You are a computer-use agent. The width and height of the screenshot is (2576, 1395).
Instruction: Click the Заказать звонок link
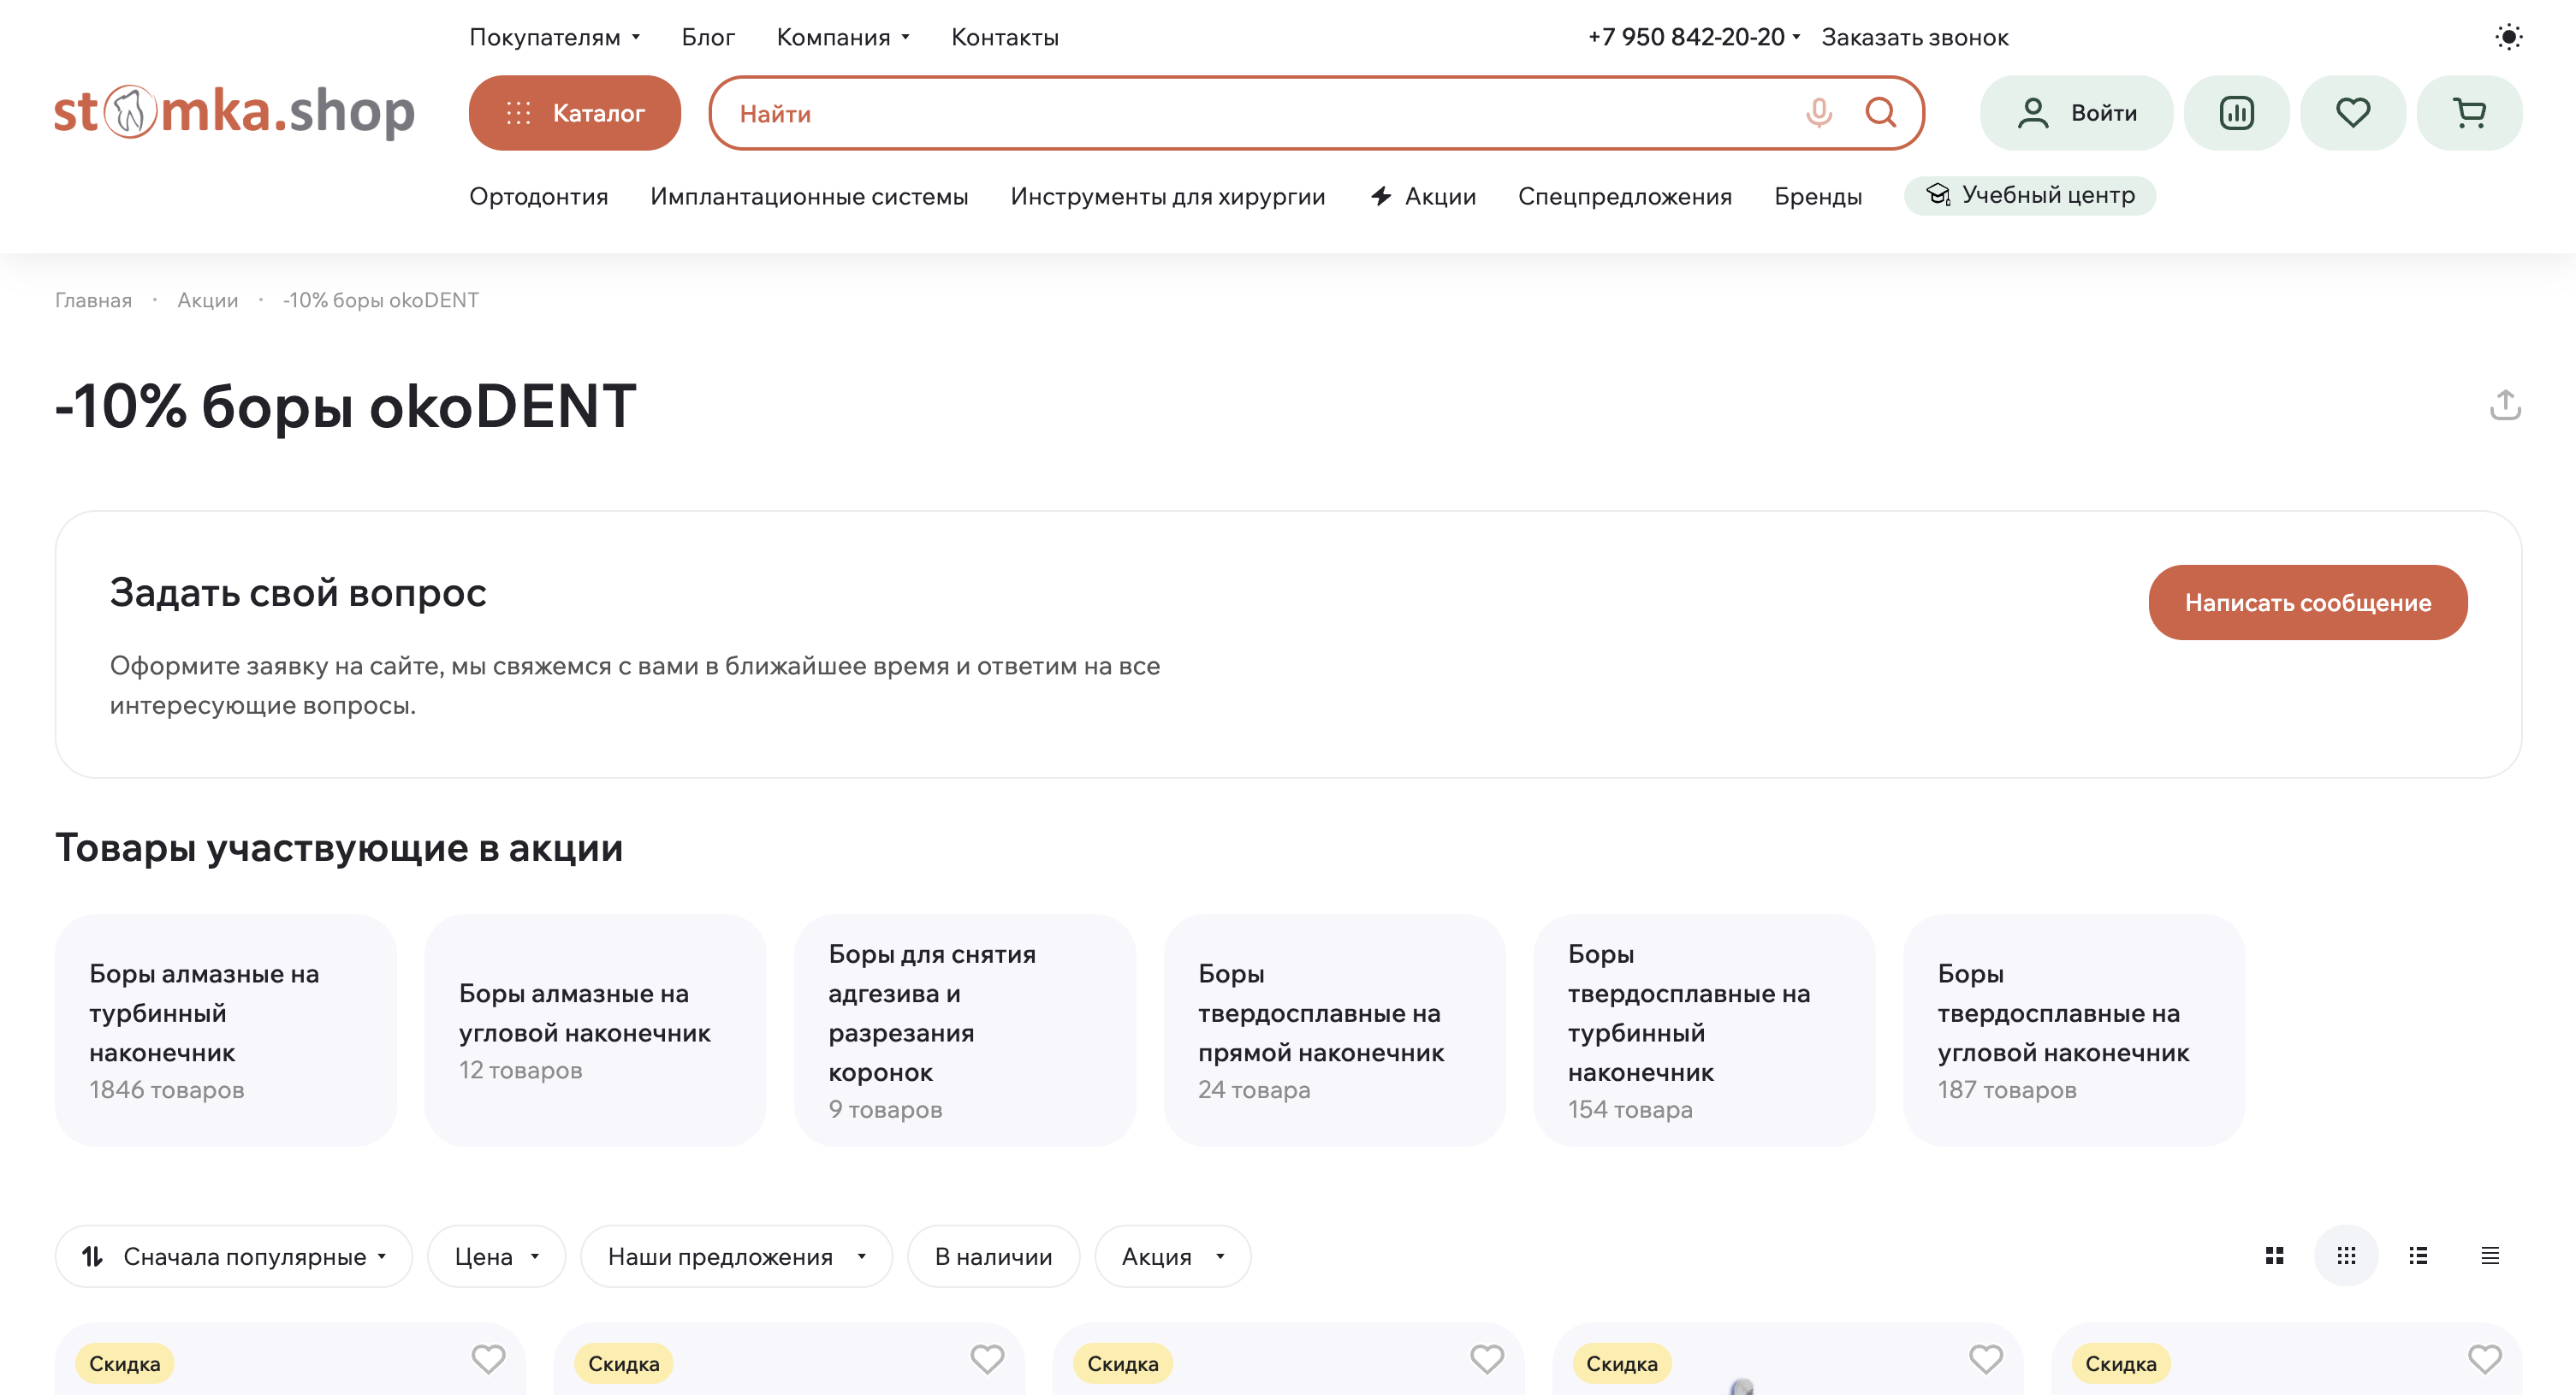pyautogui.click(x=1914, y=37)
